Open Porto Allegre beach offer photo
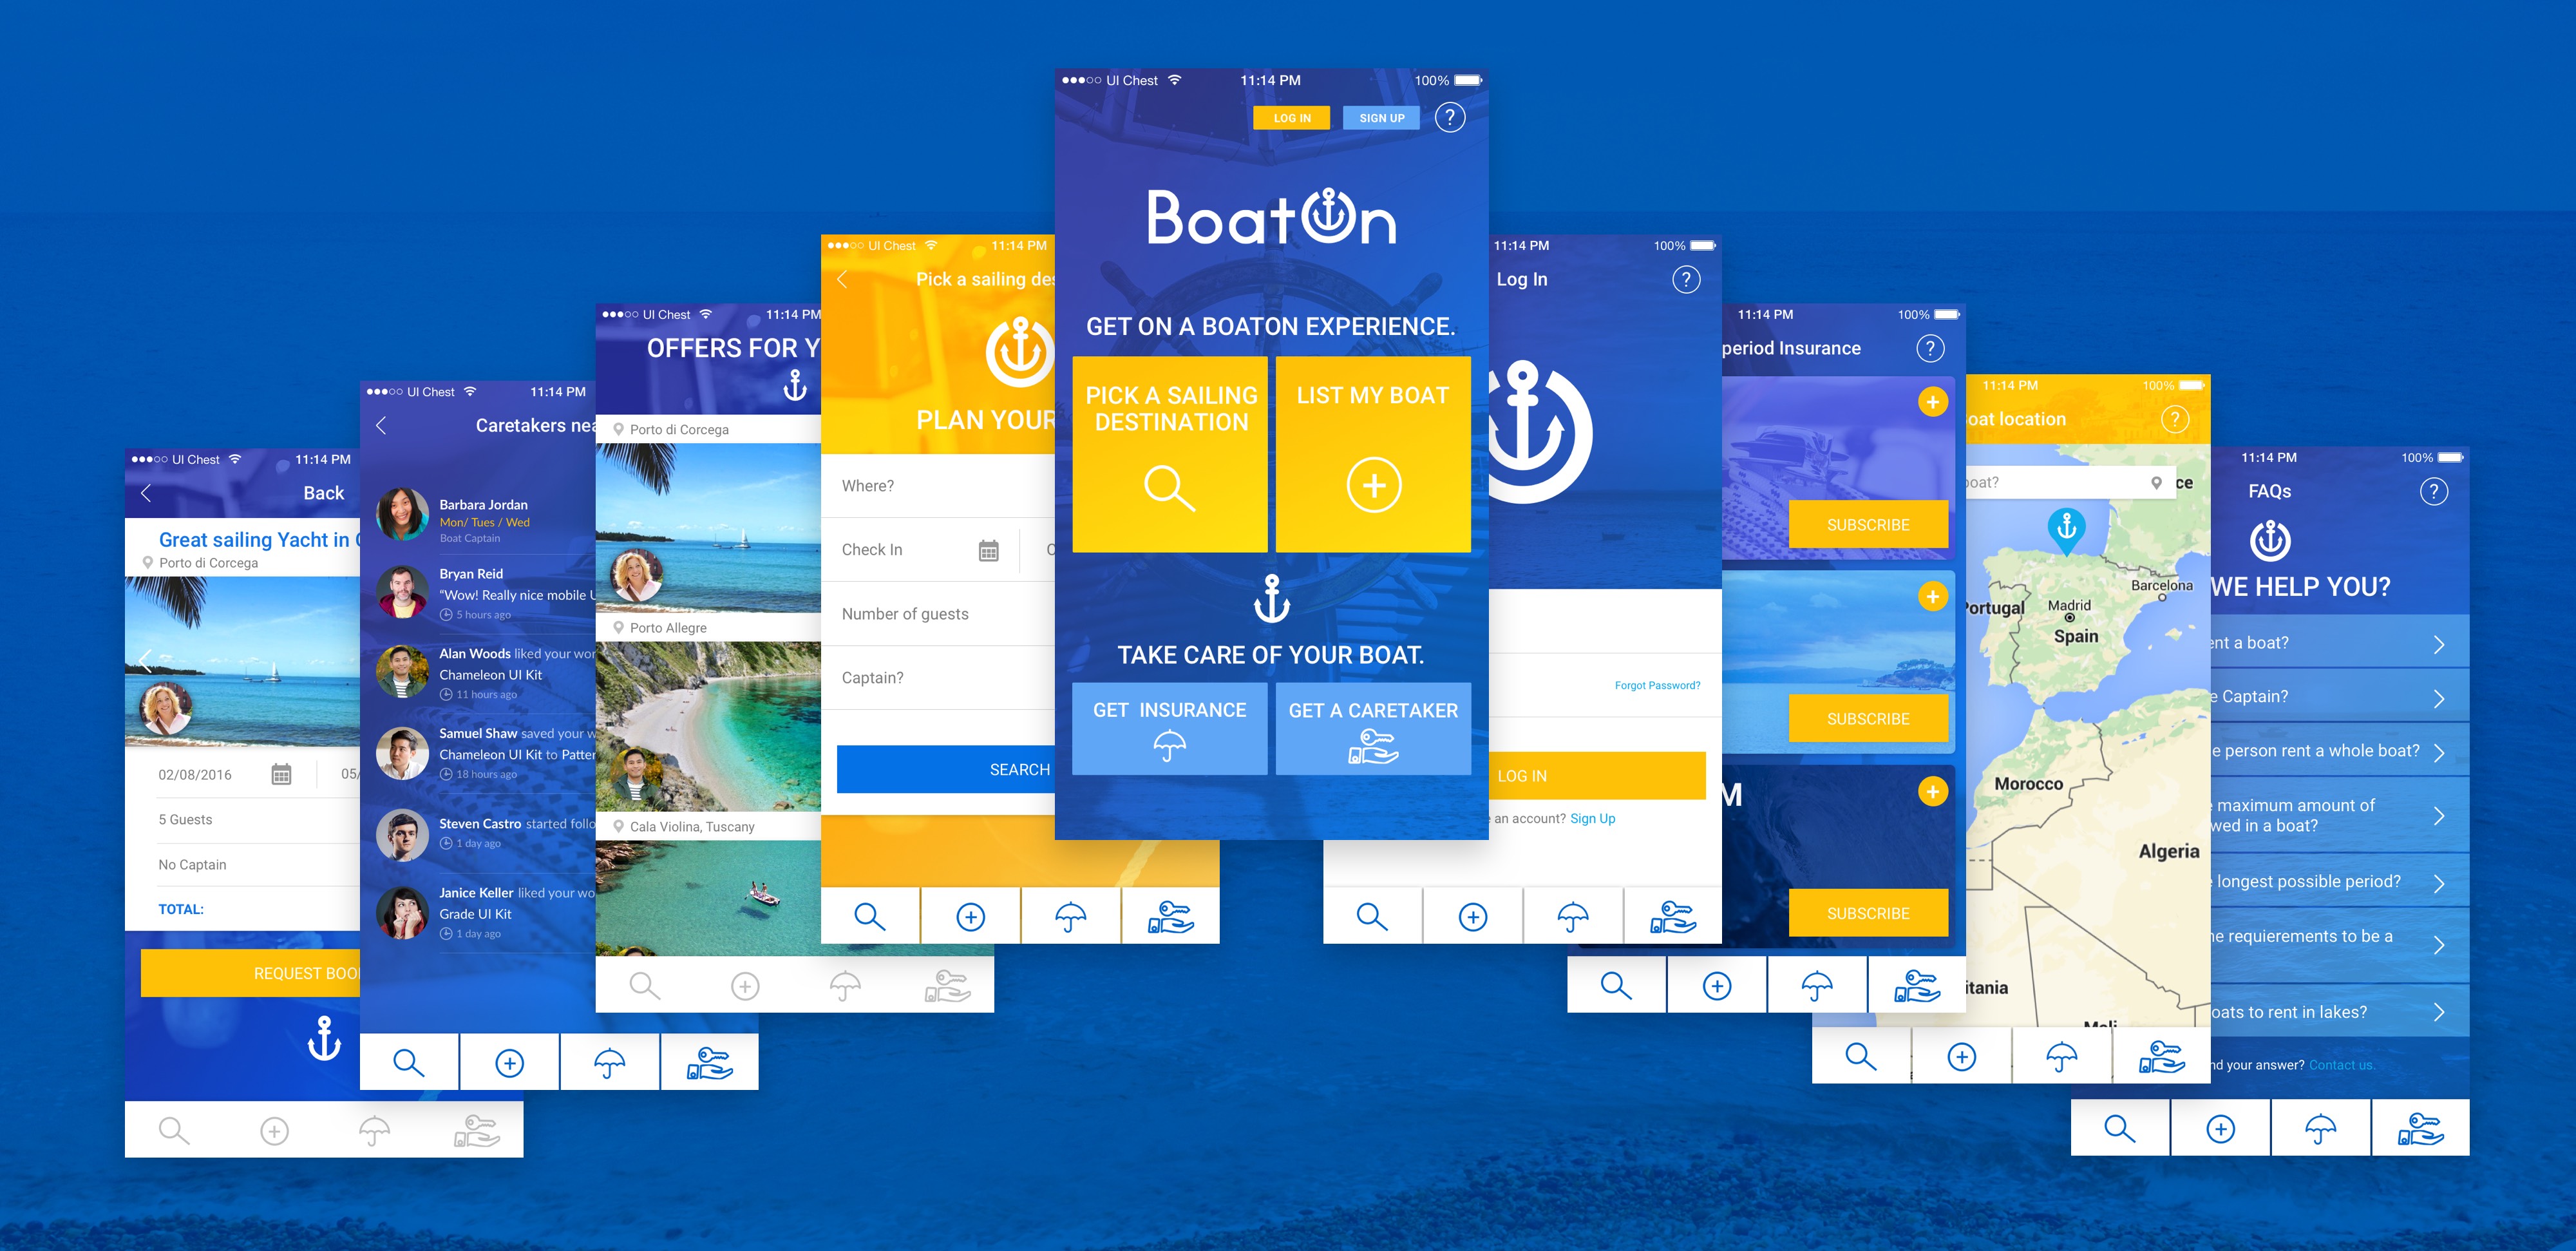Screen dimensions: 2576x1251 [x=708, y=726]
